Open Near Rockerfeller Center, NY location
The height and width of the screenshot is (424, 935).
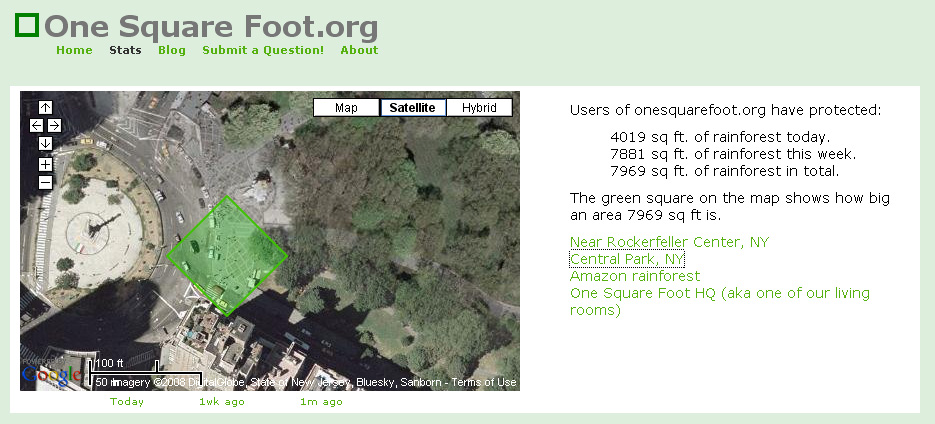[x=669, y=242]
